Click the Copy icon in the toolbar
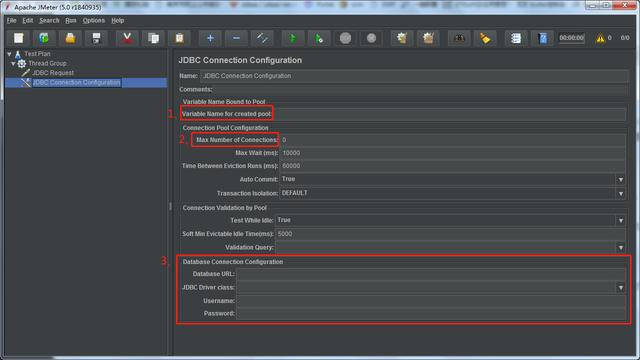The image size is (640, 360). [x=153, y=38]
